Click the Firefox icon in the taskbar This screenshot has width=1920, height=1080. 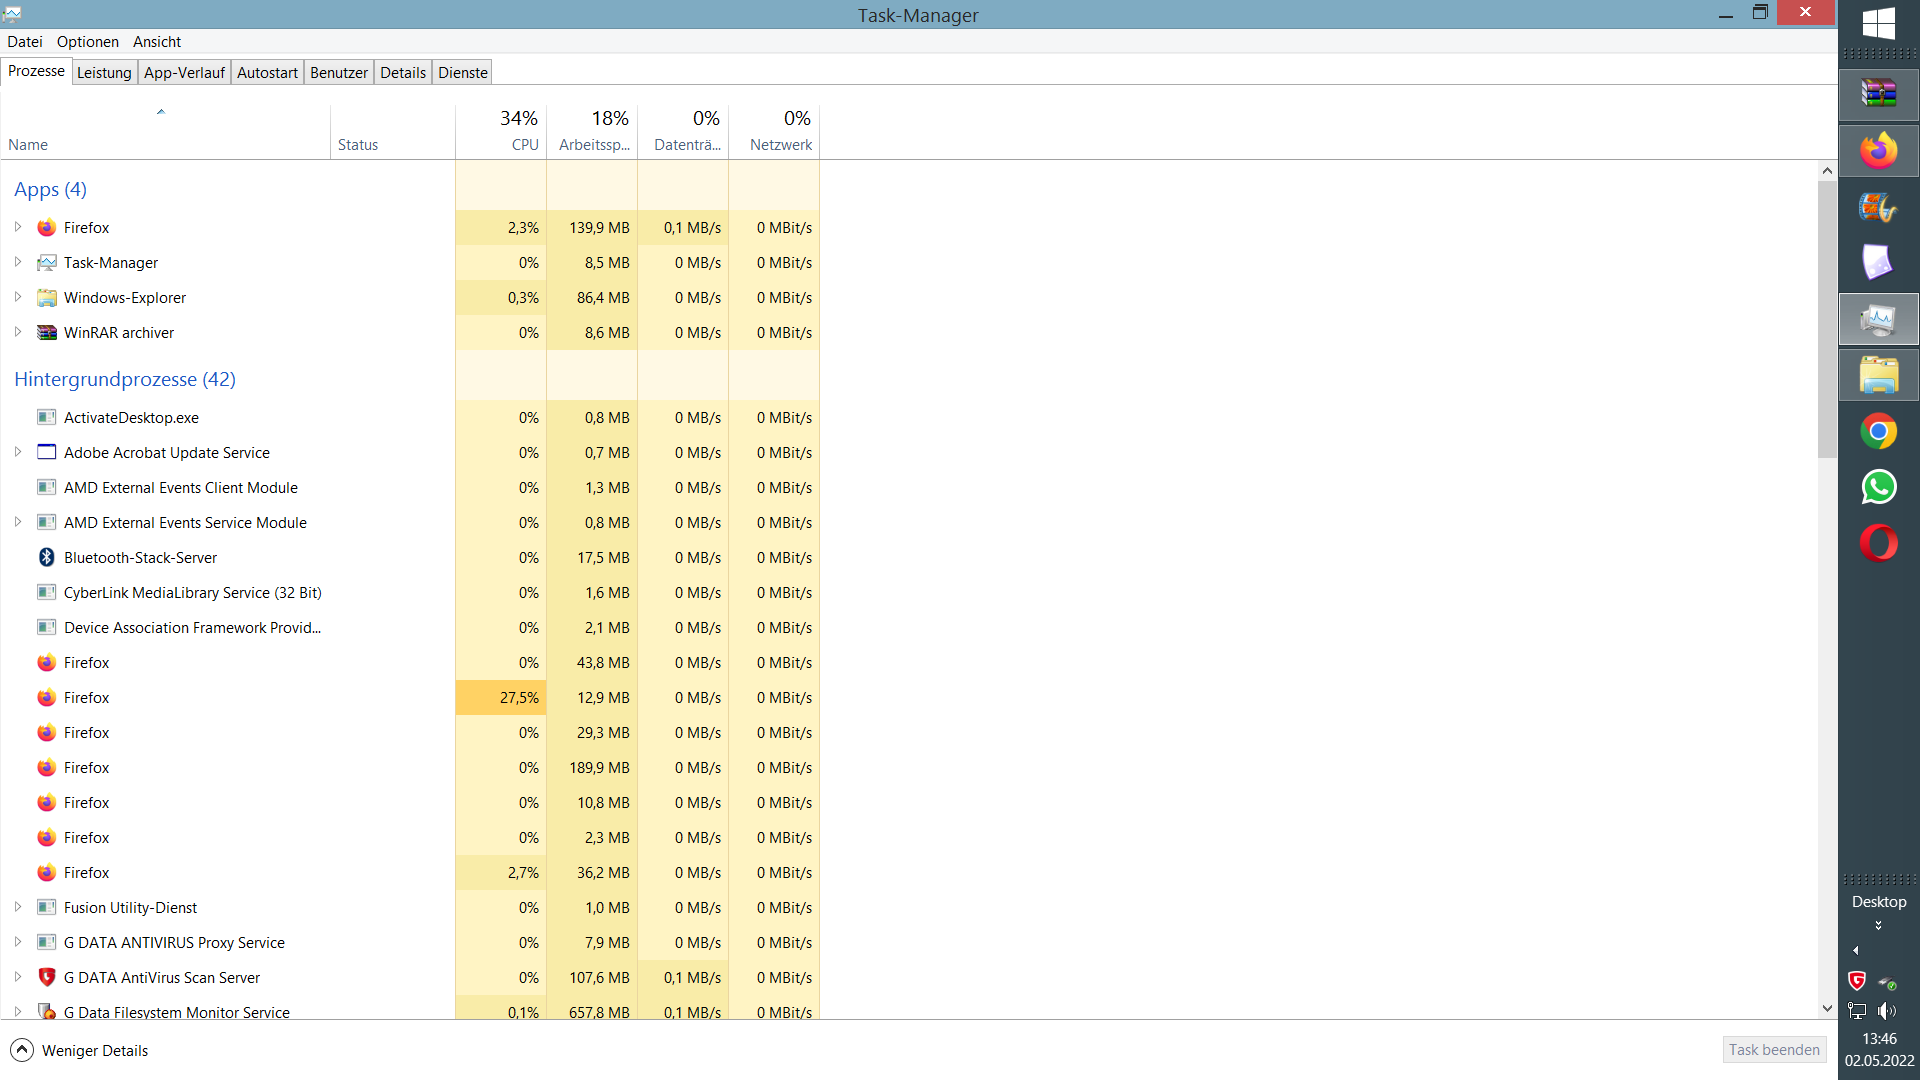point(1878,151)
